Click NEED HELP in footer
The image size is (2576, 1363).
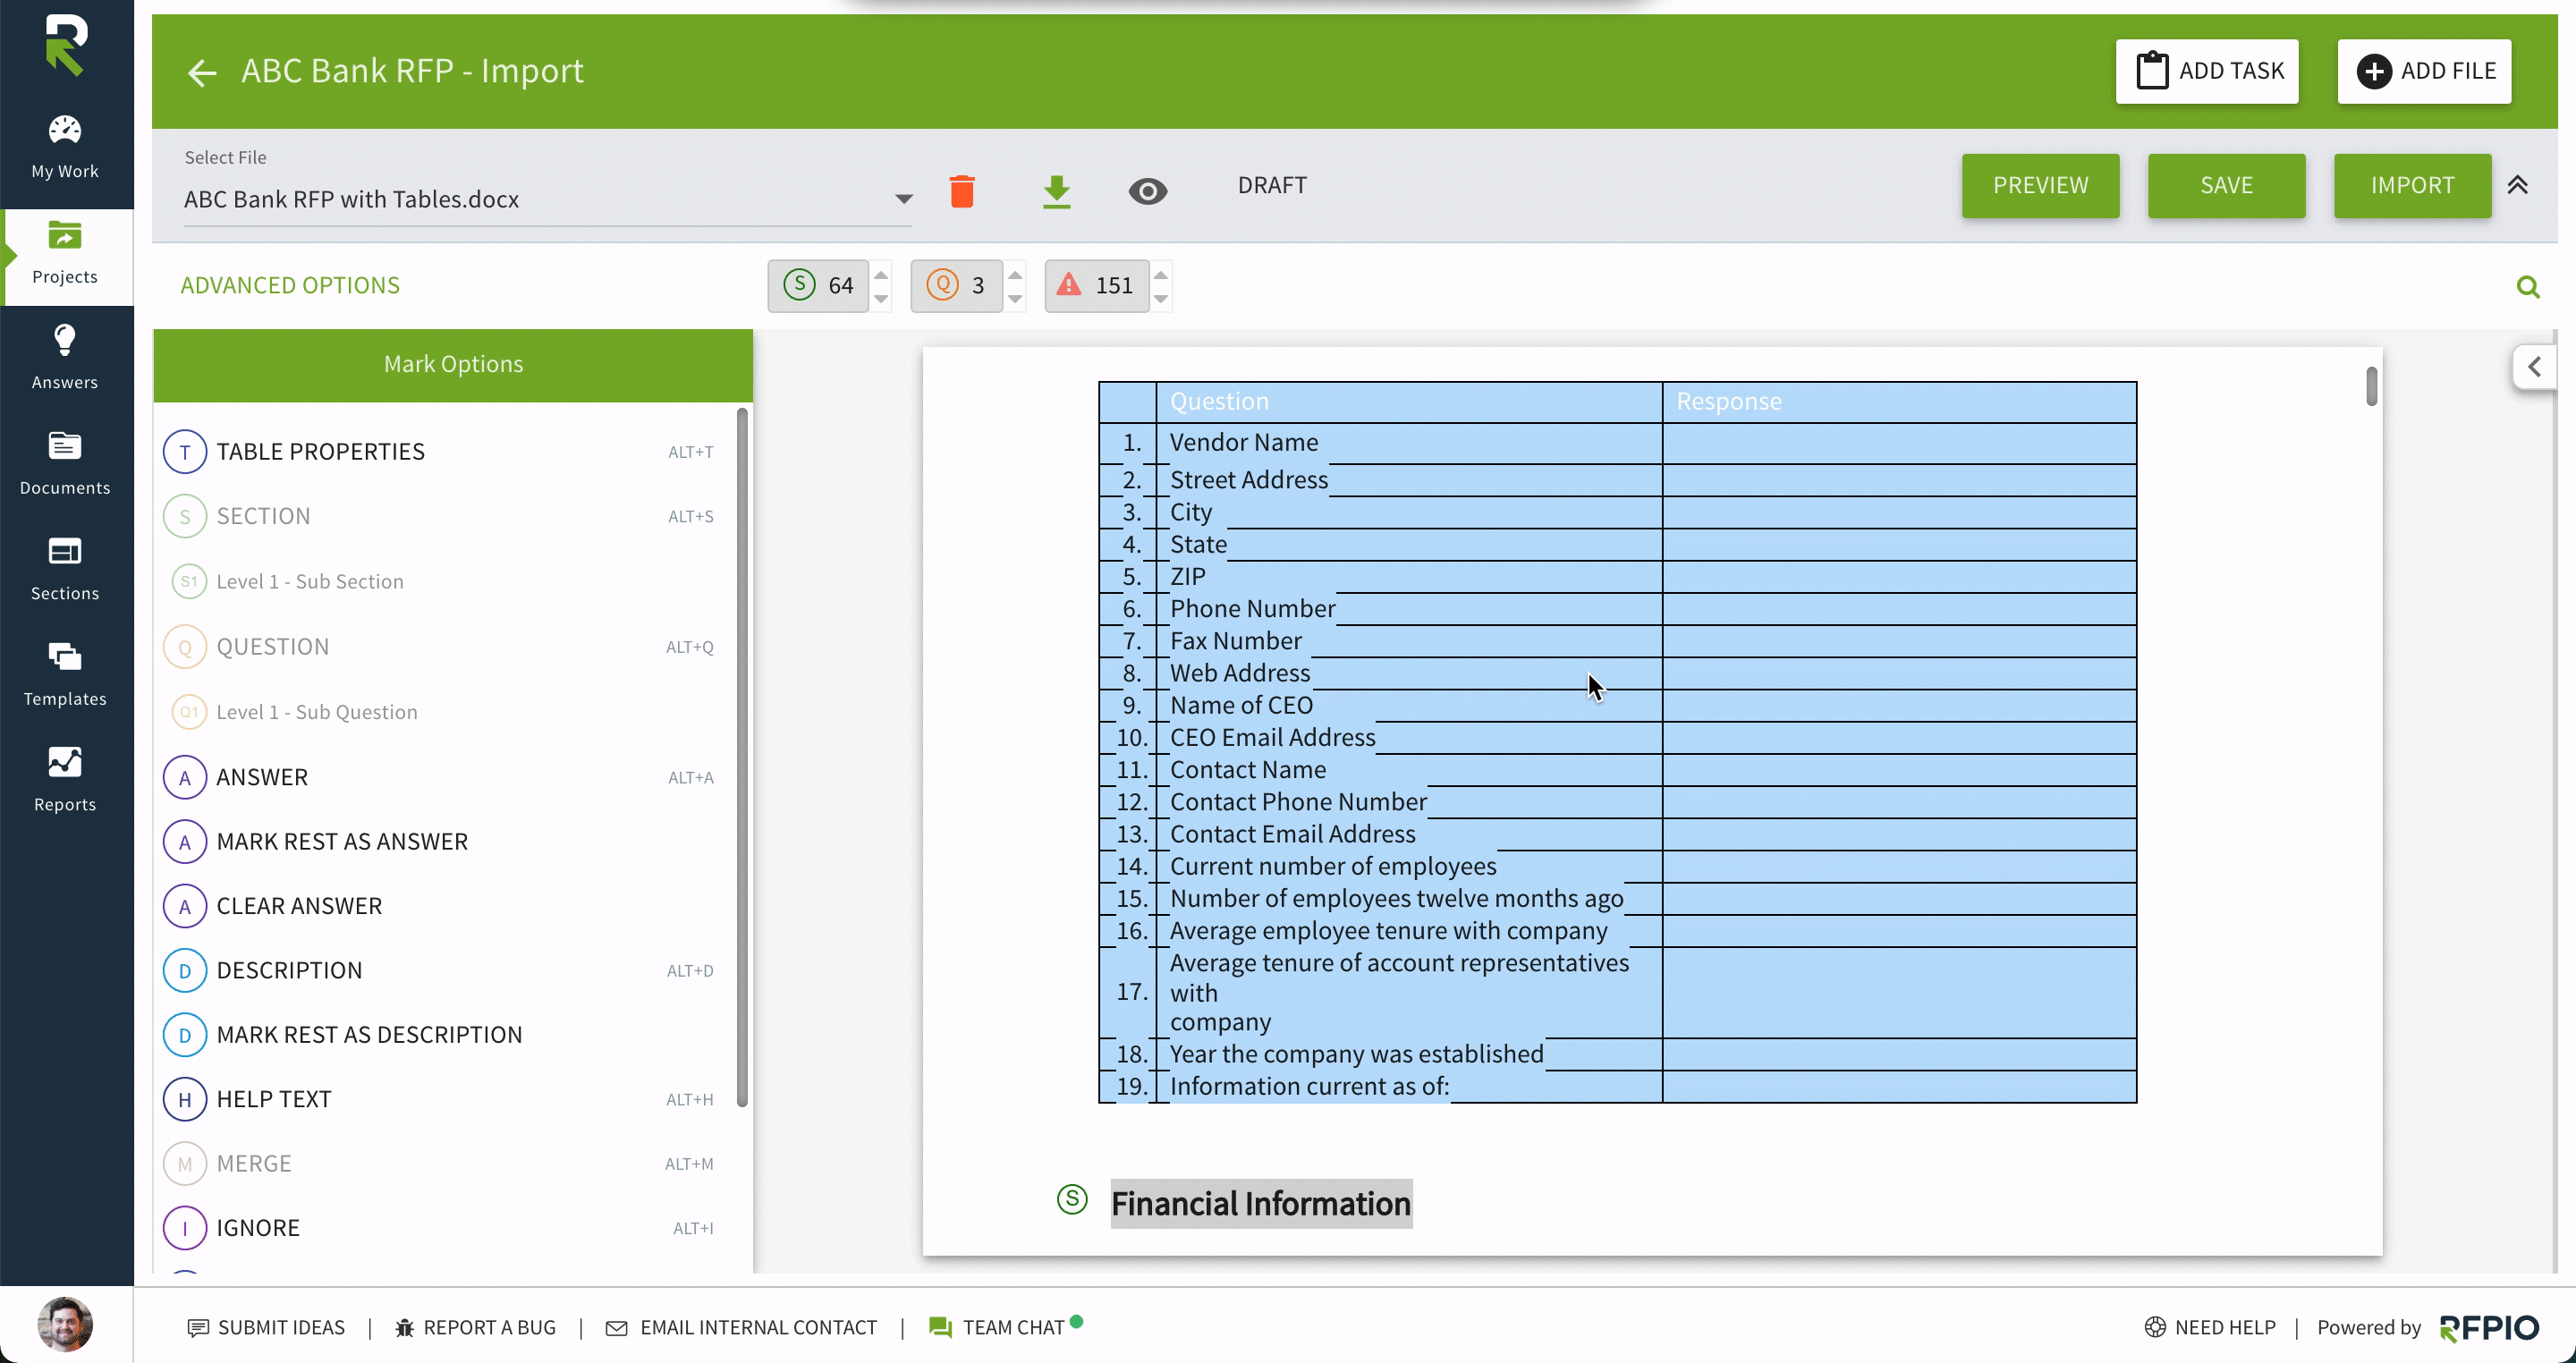pos(2210,1327)
